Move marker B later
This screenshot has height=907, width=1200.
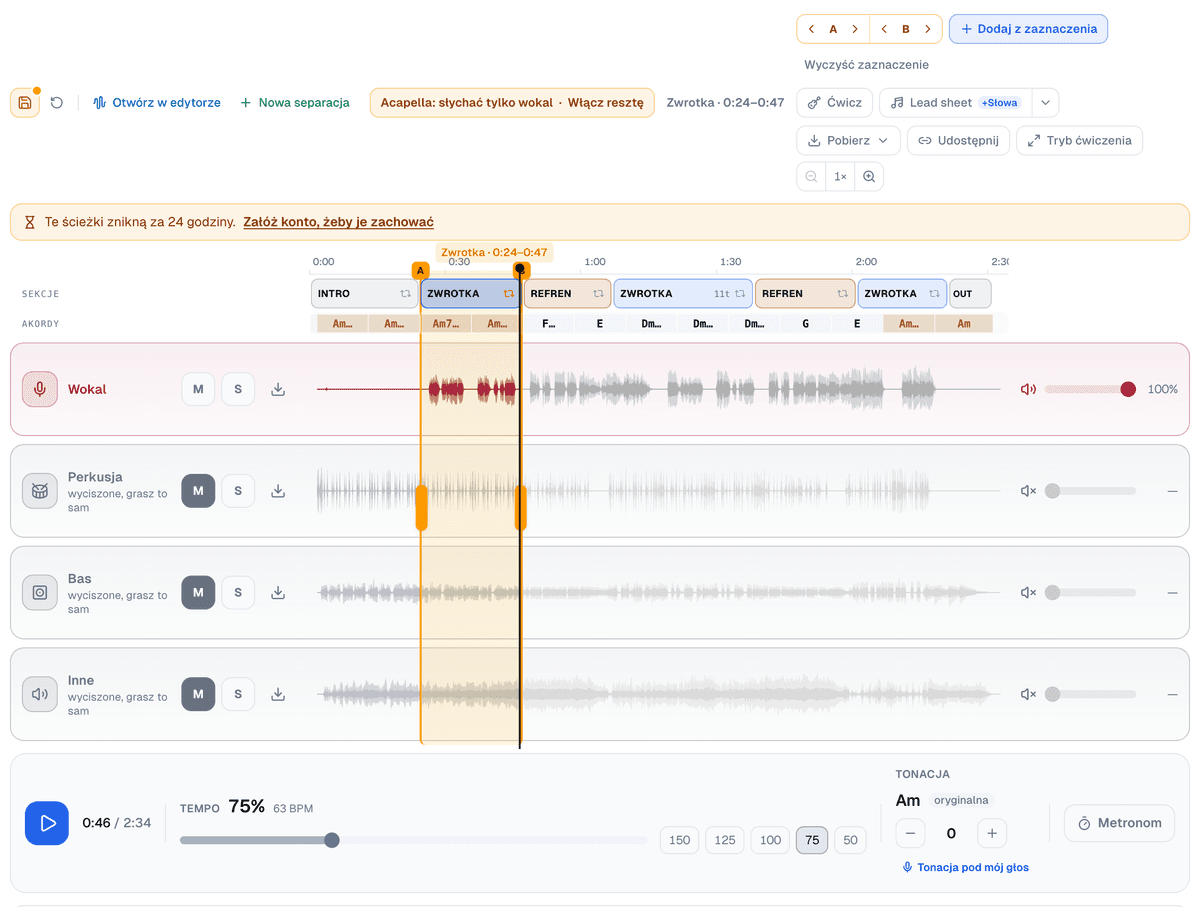click(x=928, y=29)
